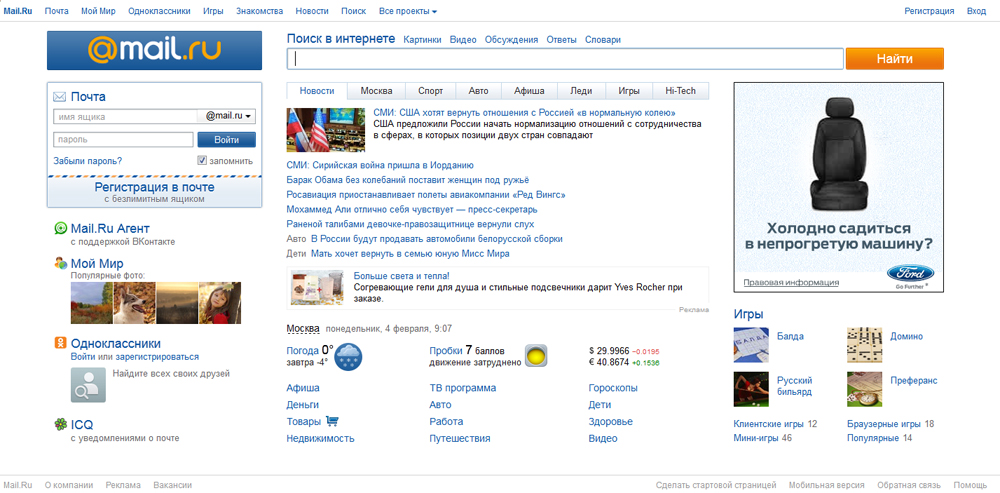Toggle the запомнить checkbox
Image resolution: width=1000 pixels, height=493 pixels.
click(202, 160)
